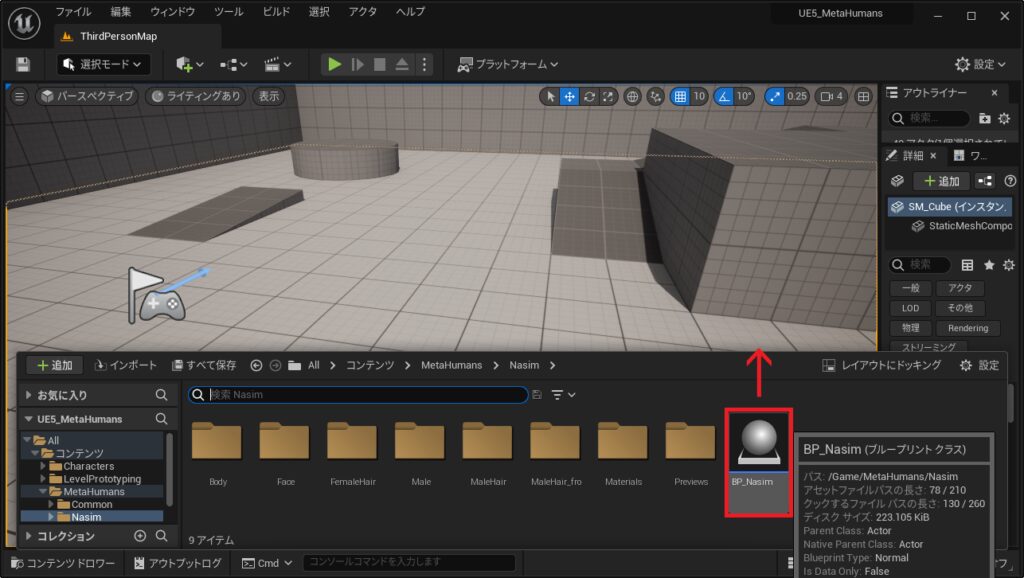The image size is (1024, 578).
Task: Click the outliner search field
Action: pyautogui.click(x=930, y=118)
